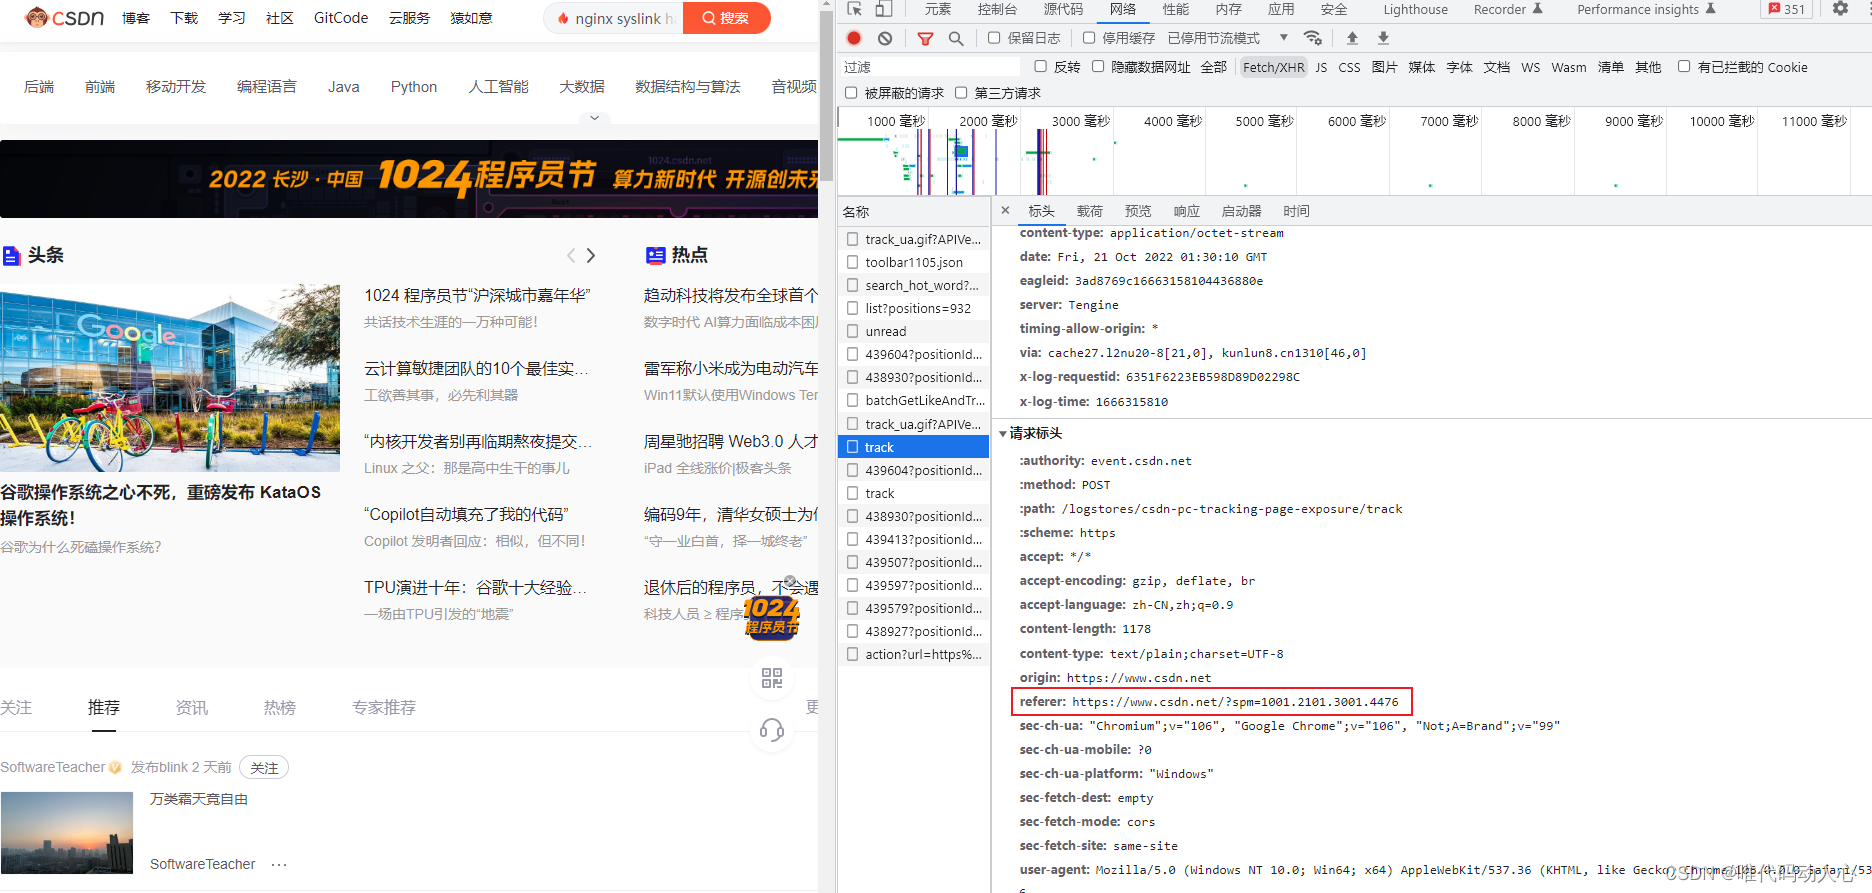
Task: Open network search with magnifier icon
Action: pyautogui.click(x=956, y=38)
